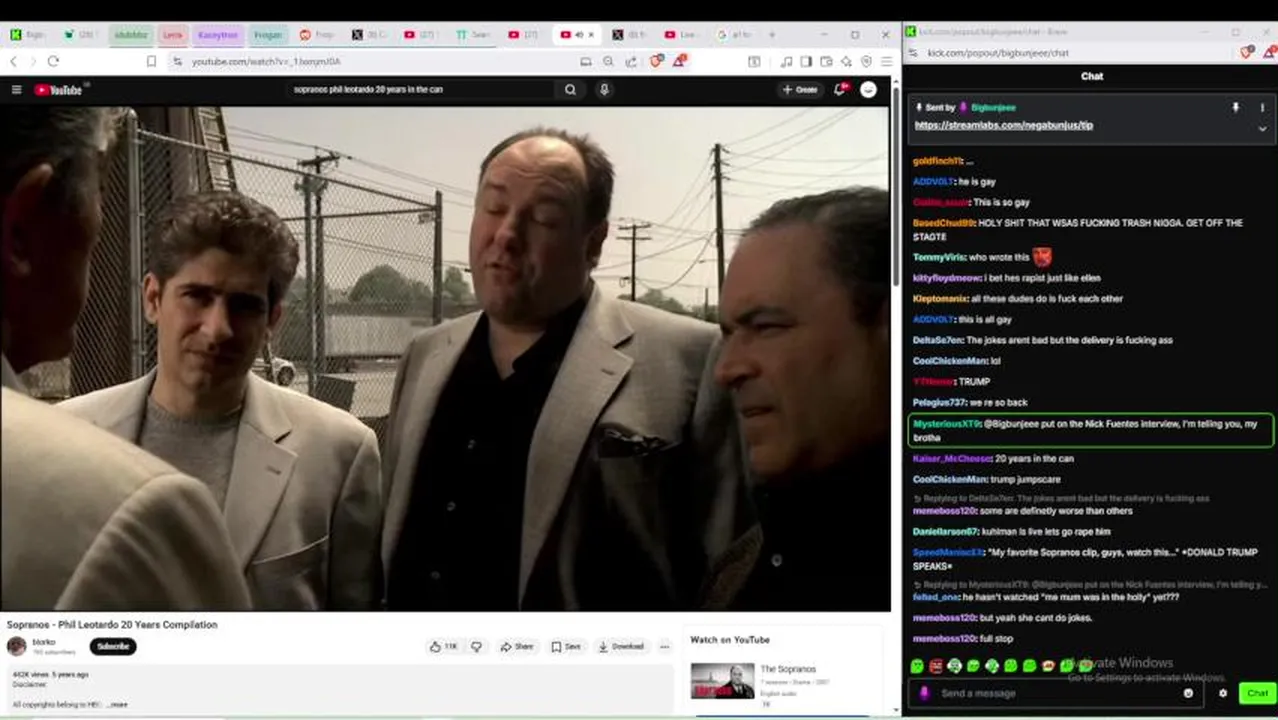Open username Kaiser_McCheese in chat
This screenshot has width=1278, height=720.
click(x=952, y=458)
